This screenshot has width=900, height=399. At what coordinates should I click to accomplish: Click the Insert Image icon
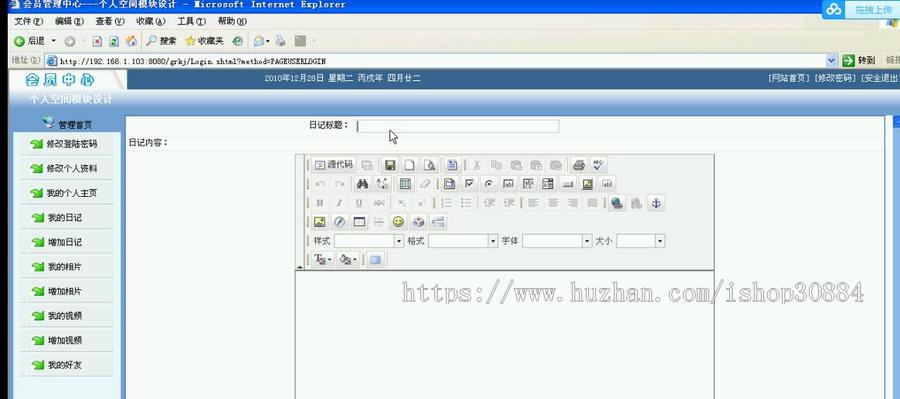[x=320, y=222]
